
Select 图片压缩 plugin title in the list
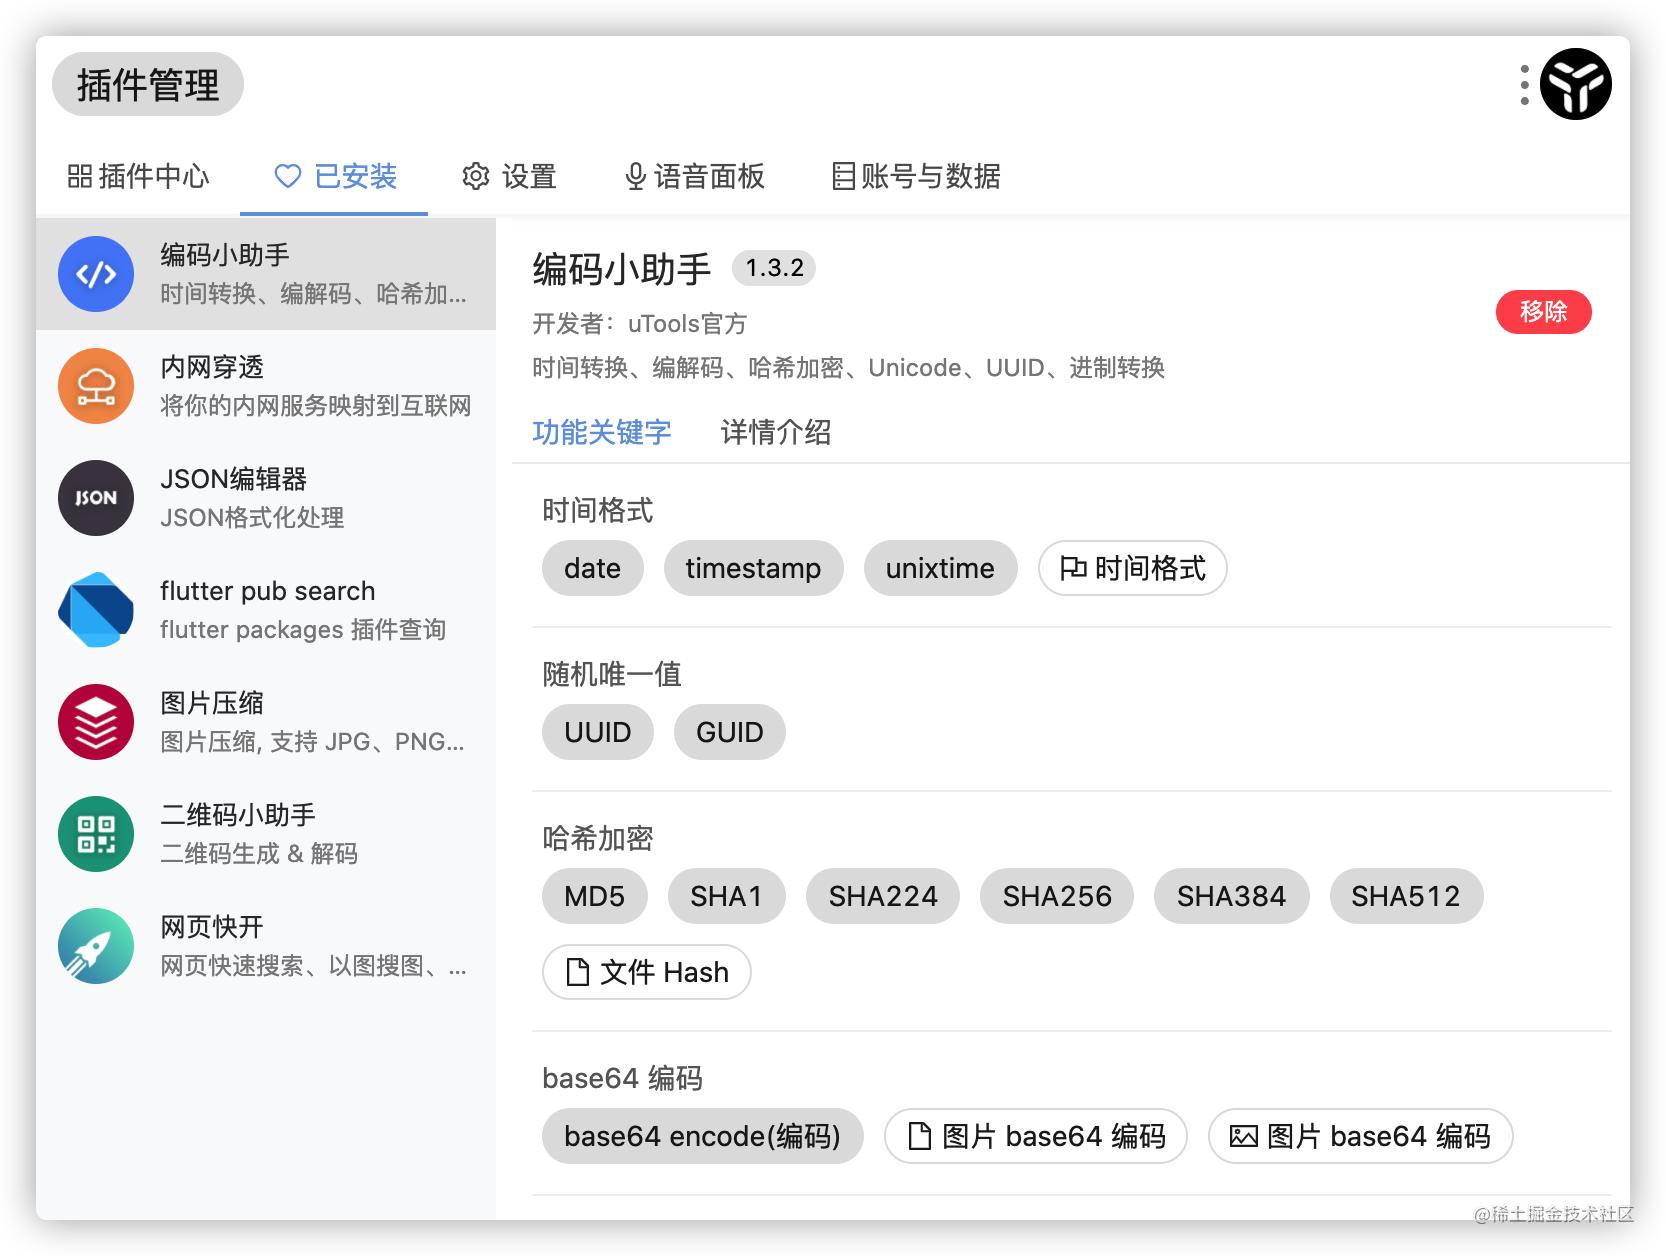[x=212, y=703]
